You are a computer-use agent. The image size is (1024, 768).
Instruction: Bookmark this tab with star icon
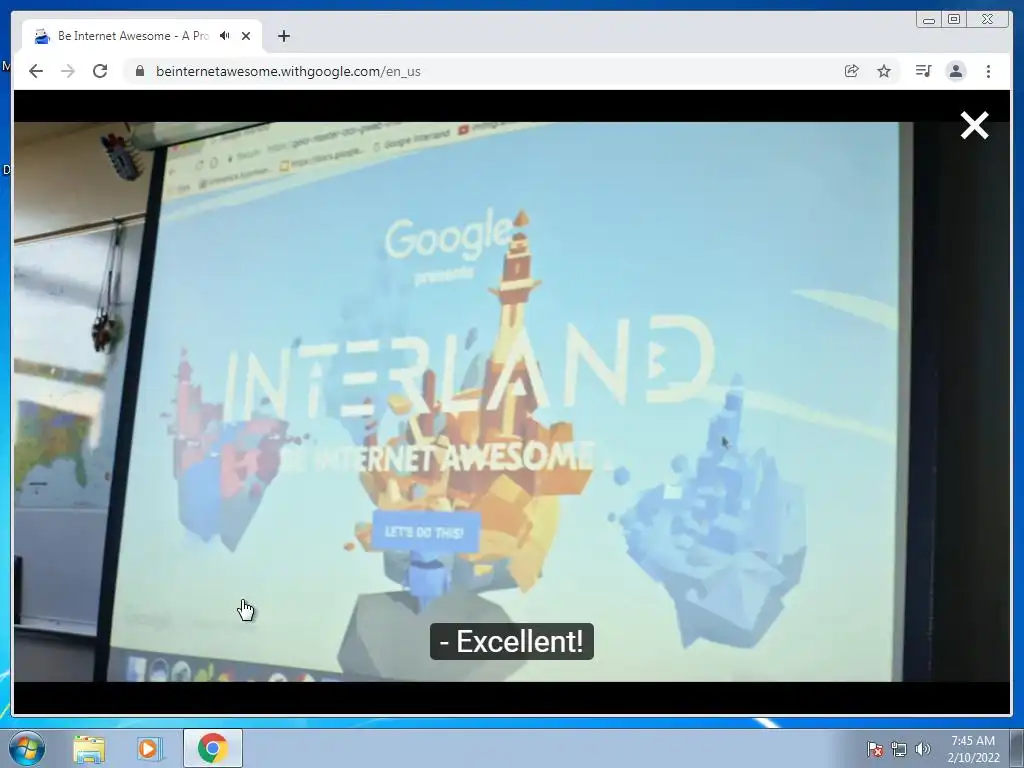(884, 71)
